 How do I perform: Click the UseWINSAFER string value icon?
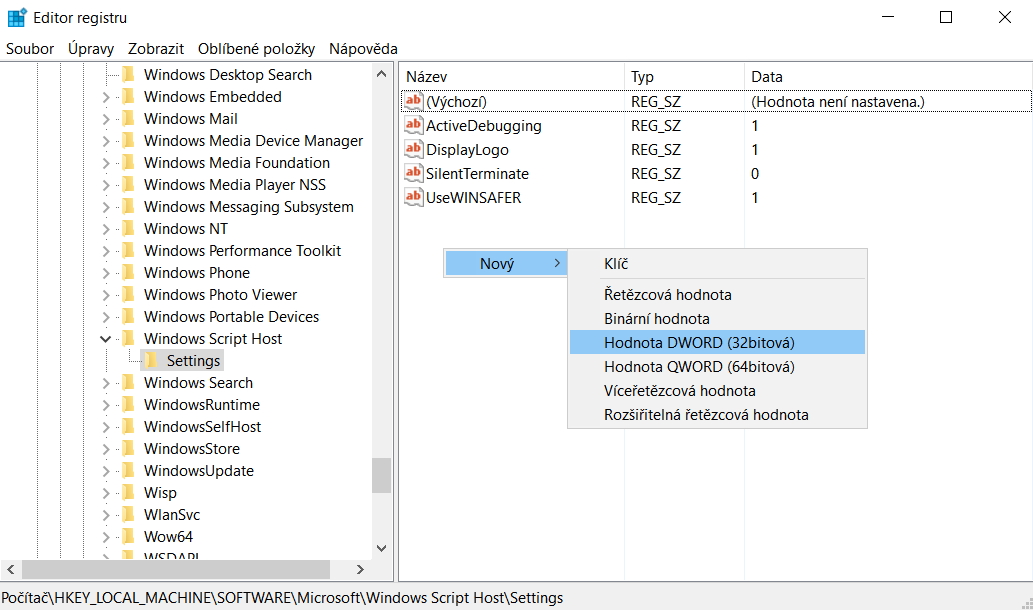pos(414,198)
